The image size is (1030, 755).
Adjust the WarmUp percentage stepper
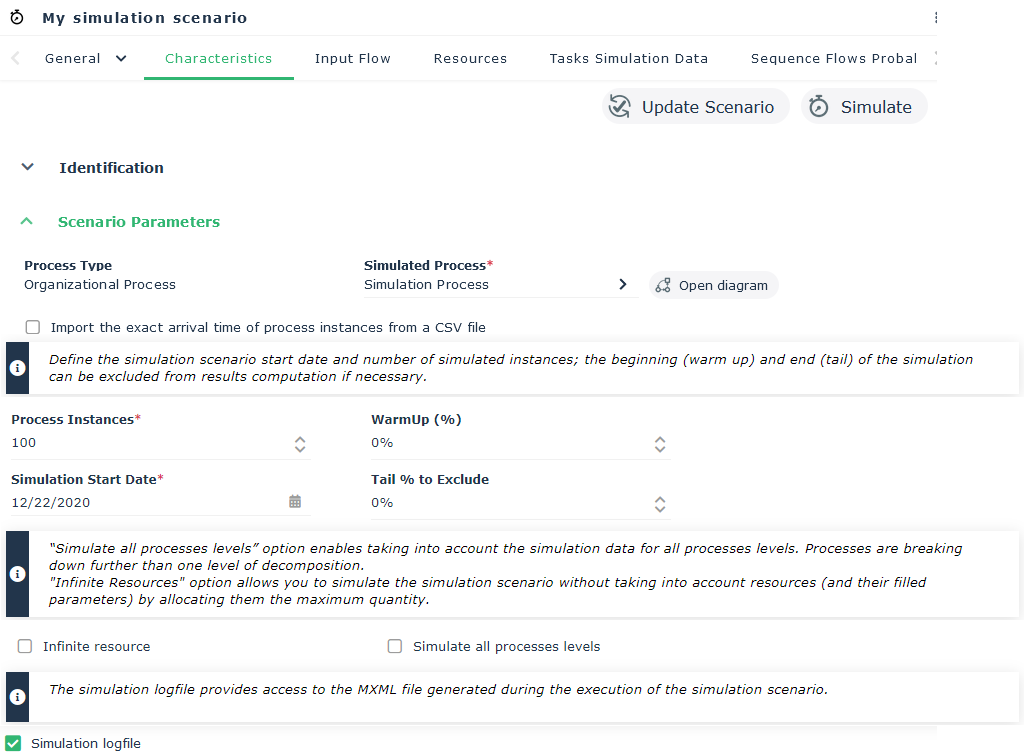pyautogui.click(x=659, y=443)
